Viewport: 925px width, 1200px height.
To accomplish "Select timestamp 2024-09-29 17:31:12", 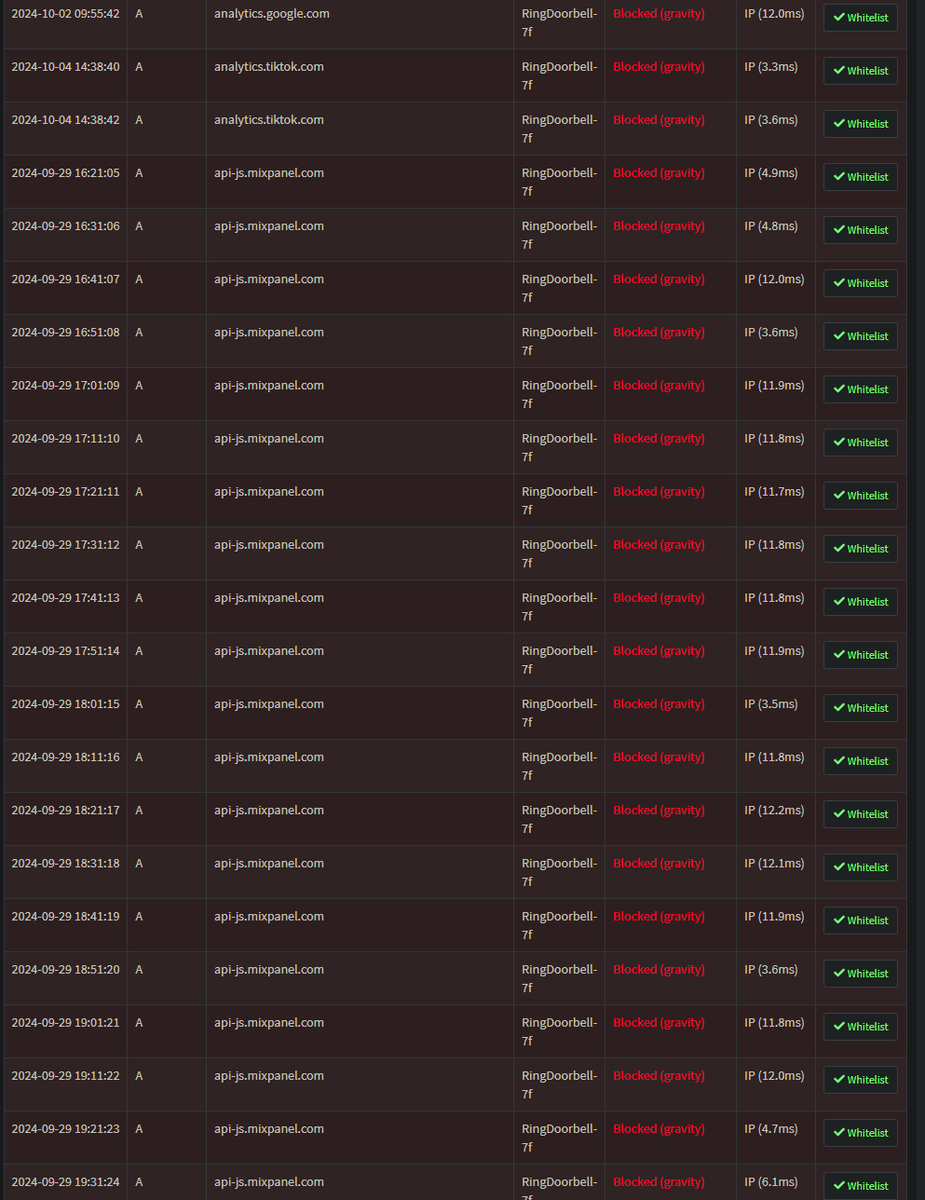I will tap(65, 545).
